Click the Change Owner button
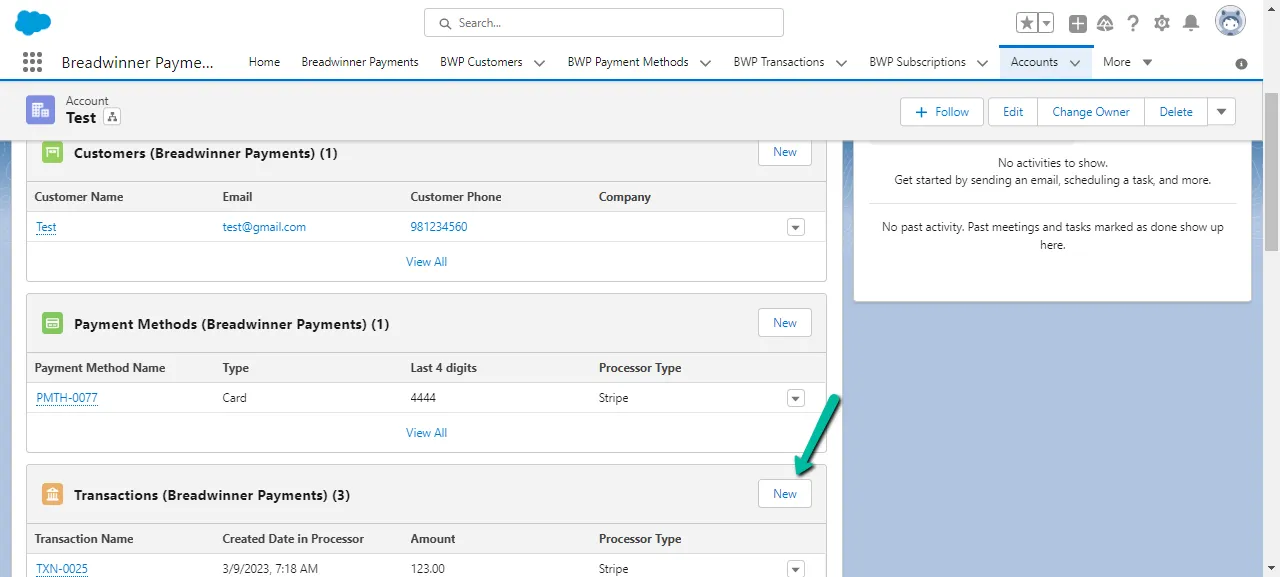 (x=1091, y=112)
